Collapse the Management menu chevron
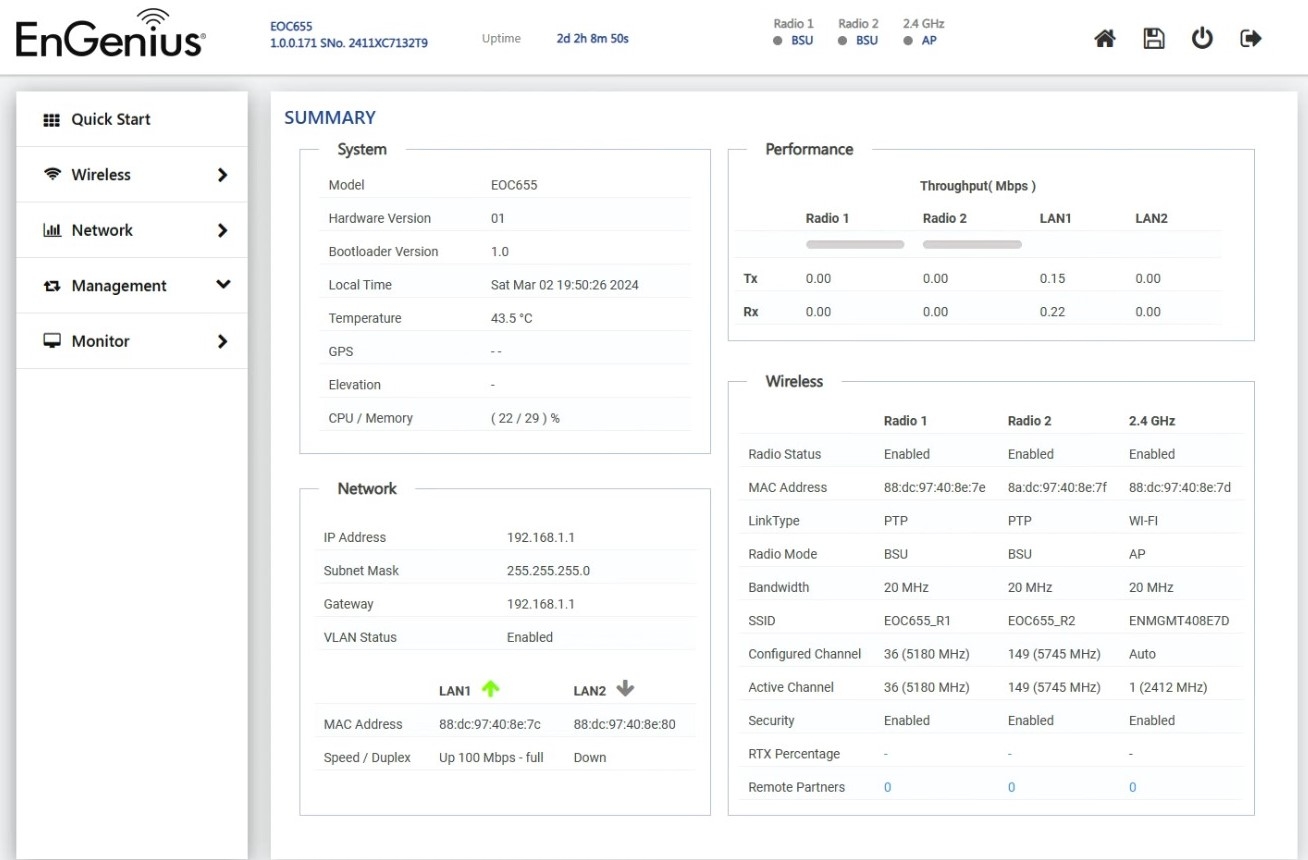This screenshot has width=1308, height=860. (222, 285)
